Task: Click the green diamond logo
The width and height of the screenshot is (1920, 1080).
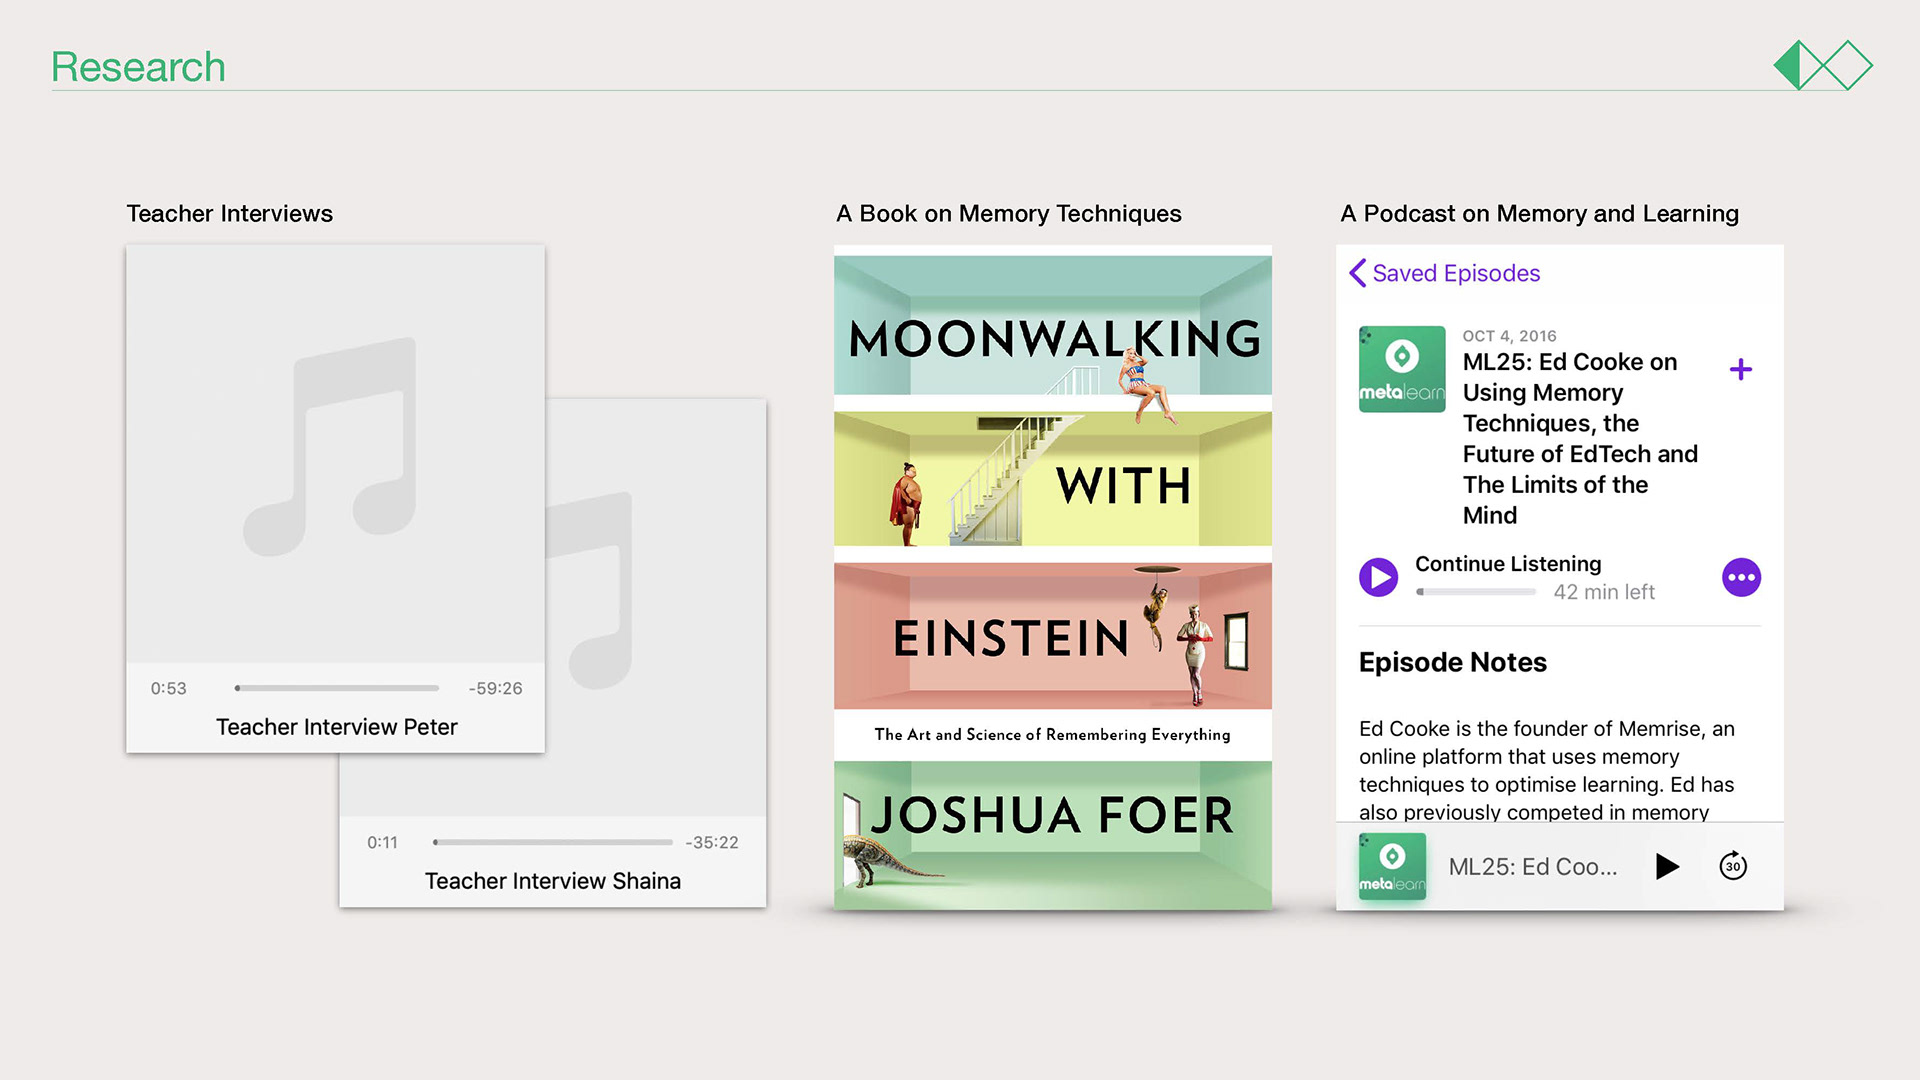Action: coord(1823,65)
